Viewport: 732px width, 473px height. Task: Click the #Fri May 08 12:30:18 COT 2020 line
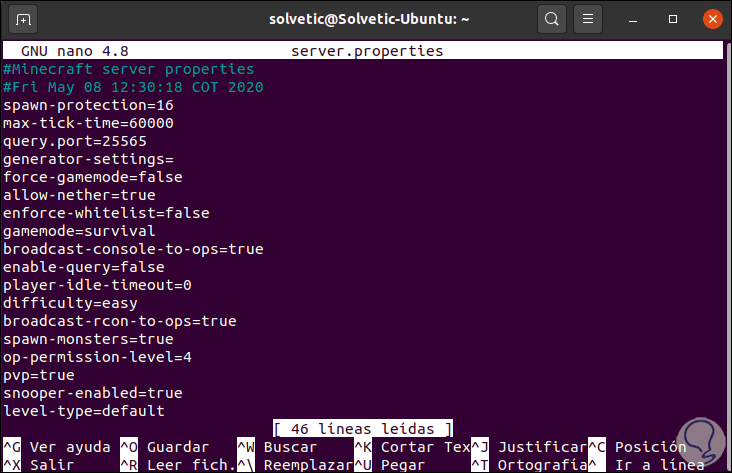[x=133, y=87]
